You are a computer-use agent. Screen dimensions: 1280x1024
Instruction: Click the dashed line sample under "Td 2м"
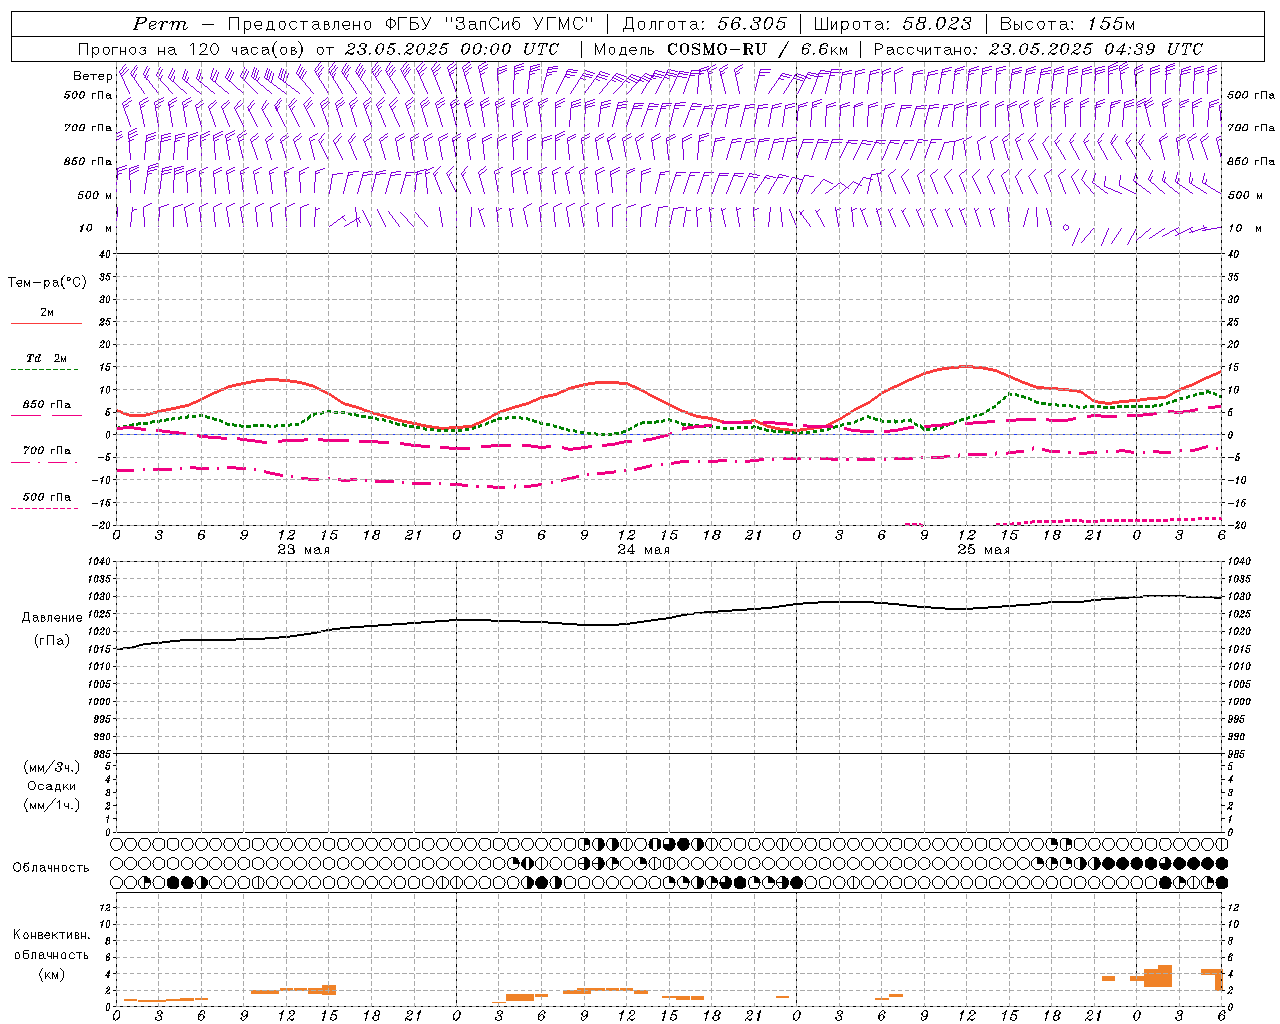[x=44, y=370]
